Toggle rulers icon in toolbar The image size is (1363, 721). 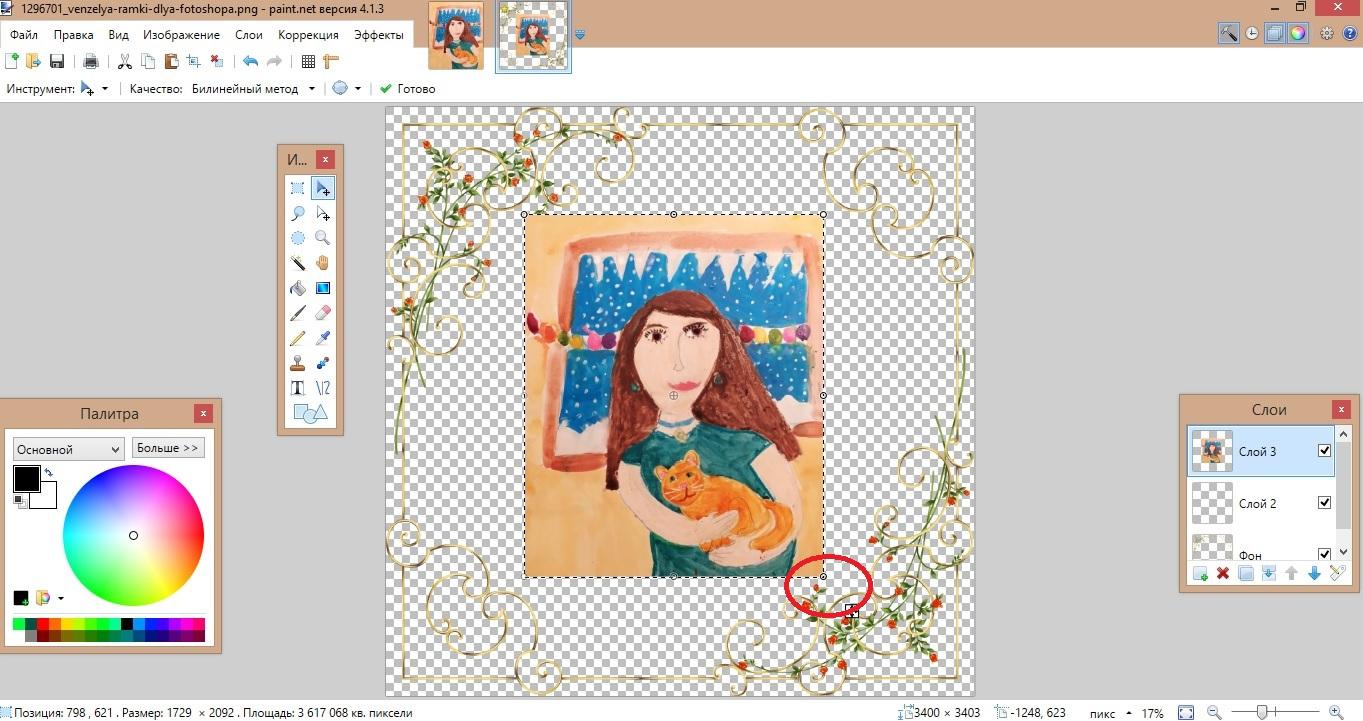click(331, 61)
